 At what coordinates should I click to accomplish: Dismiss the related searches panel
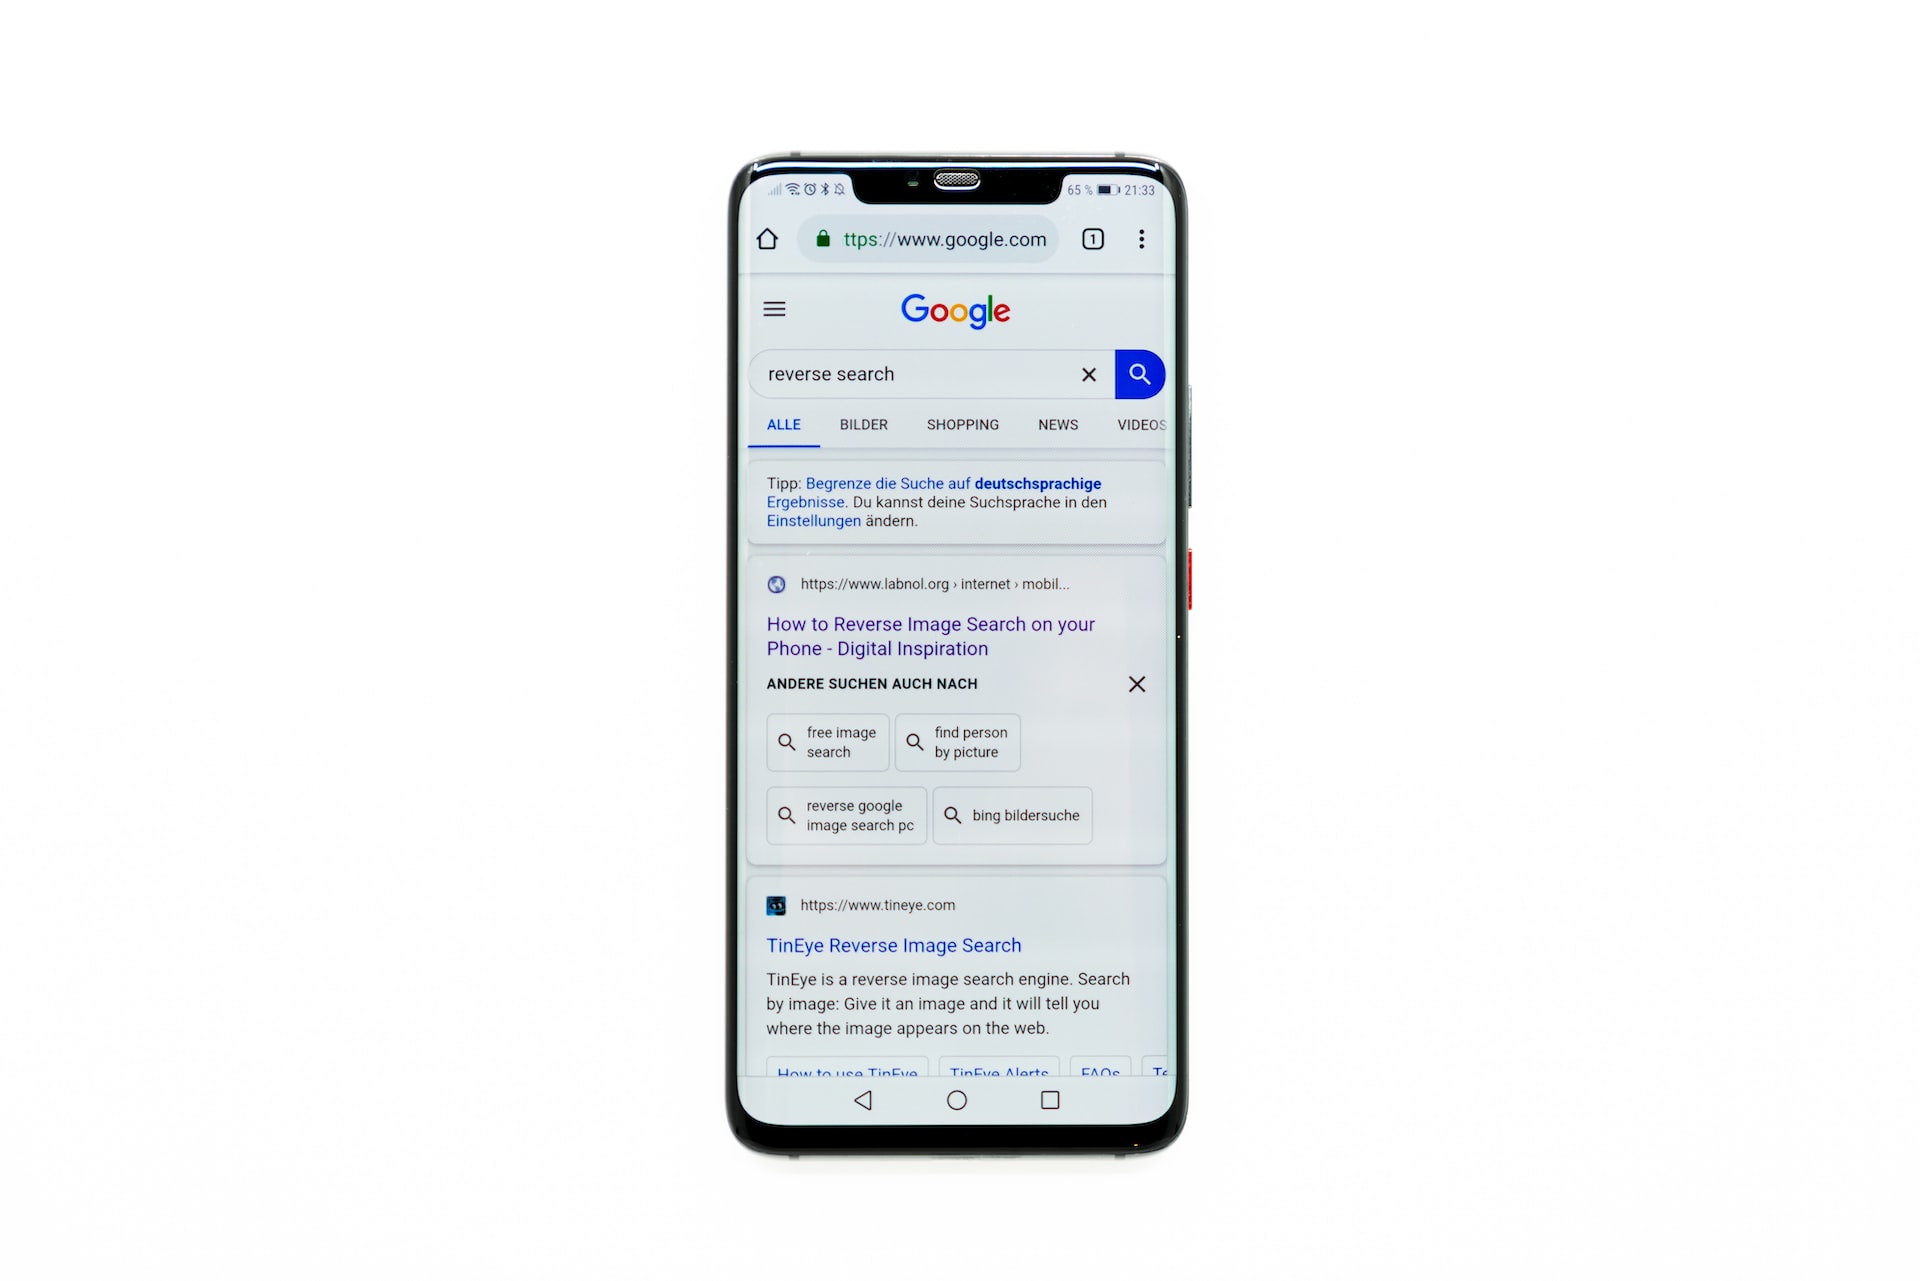[1137, 683]
